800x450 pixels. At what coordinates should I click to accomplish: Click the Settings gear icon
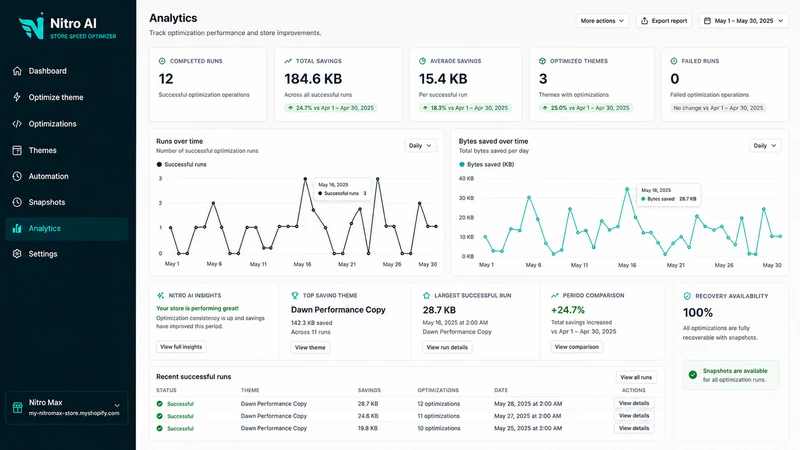click(17, 254)
